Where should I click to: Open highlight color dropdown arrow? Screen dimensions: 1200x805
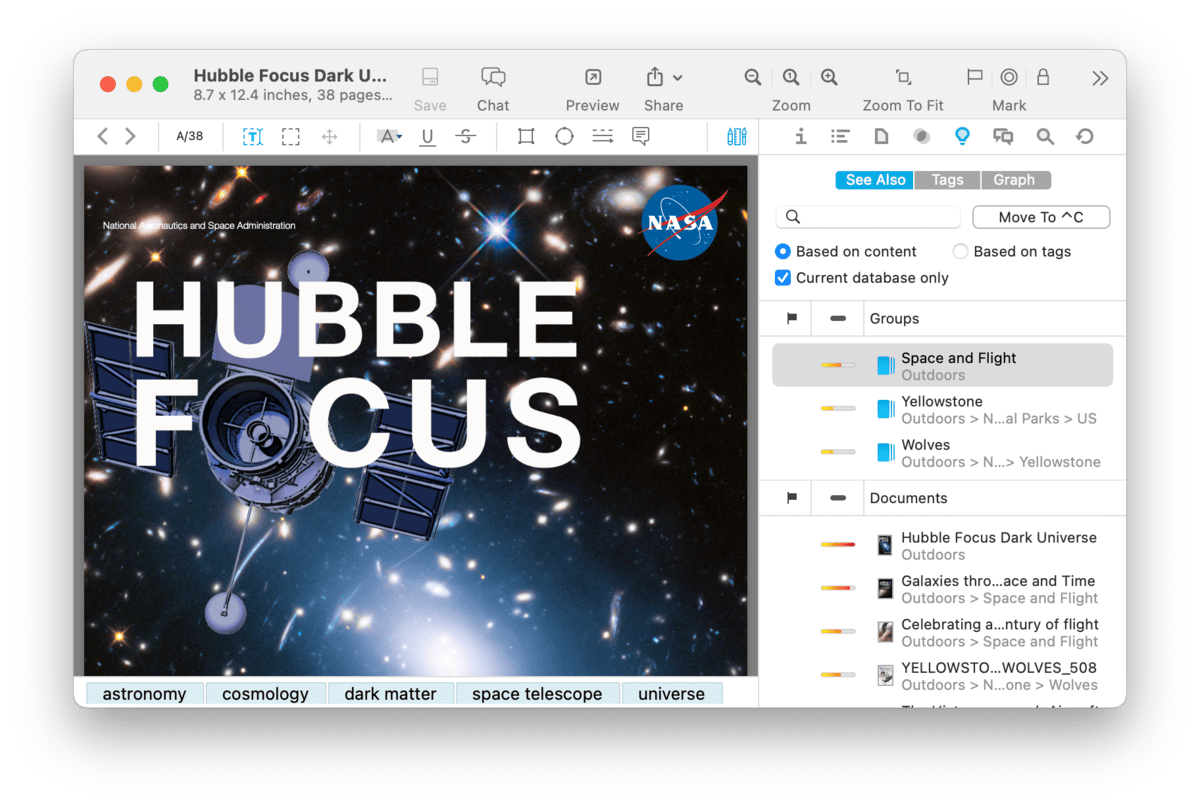point(399,137)
